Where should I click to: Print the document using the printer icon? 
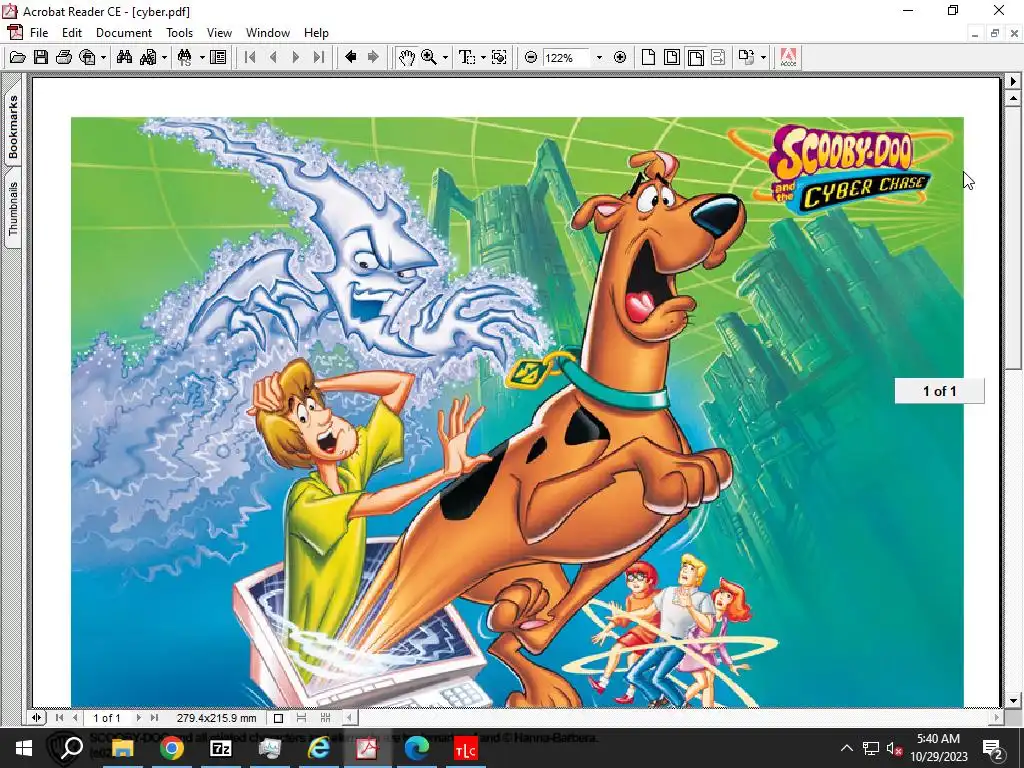pyautogui.click(x=63, y=57)
